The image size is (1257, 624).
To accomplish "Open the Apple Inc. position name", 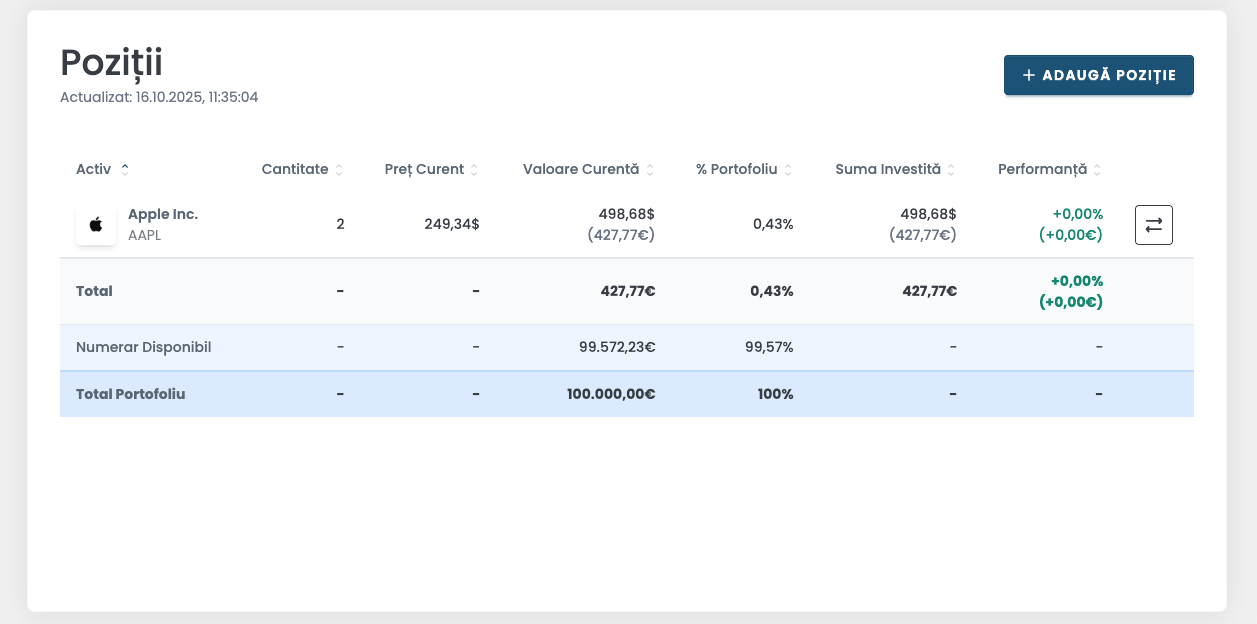I will (163, 214).
